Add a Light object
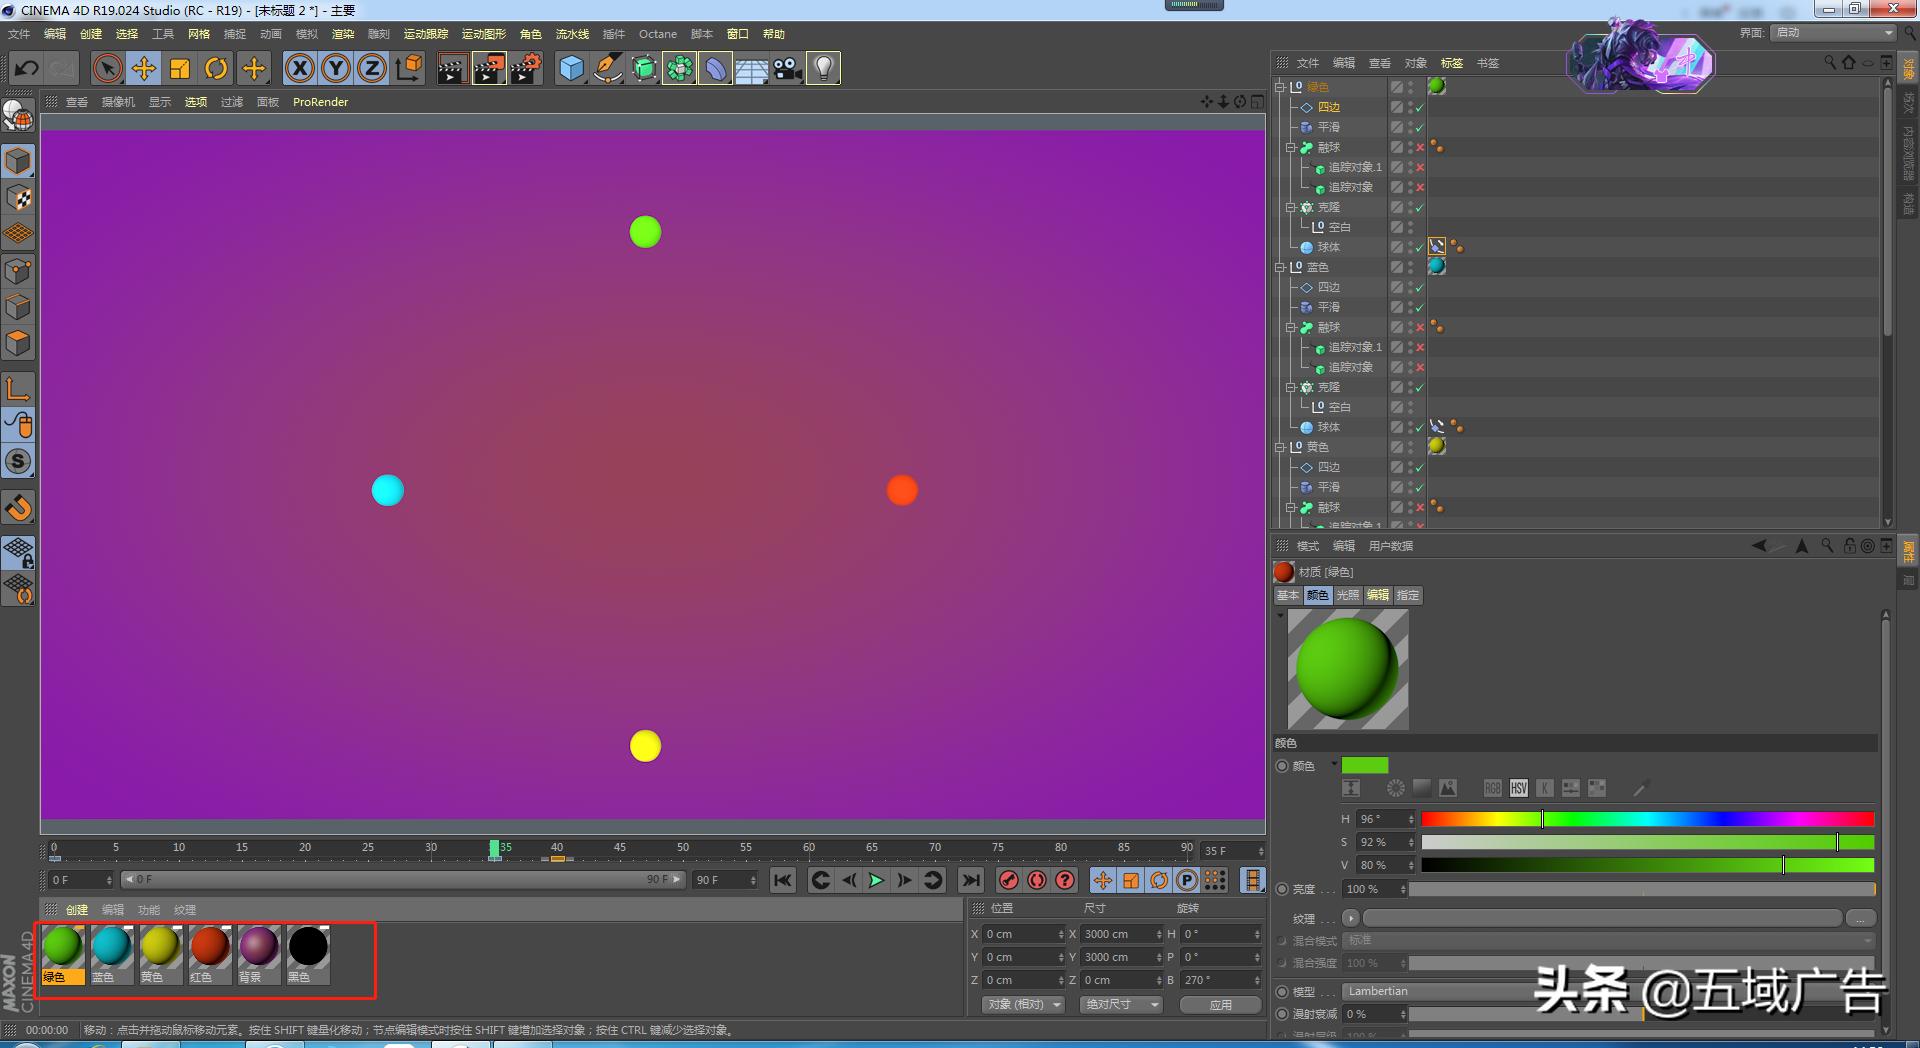The image size is (1920, 1048). coord(823,68)
